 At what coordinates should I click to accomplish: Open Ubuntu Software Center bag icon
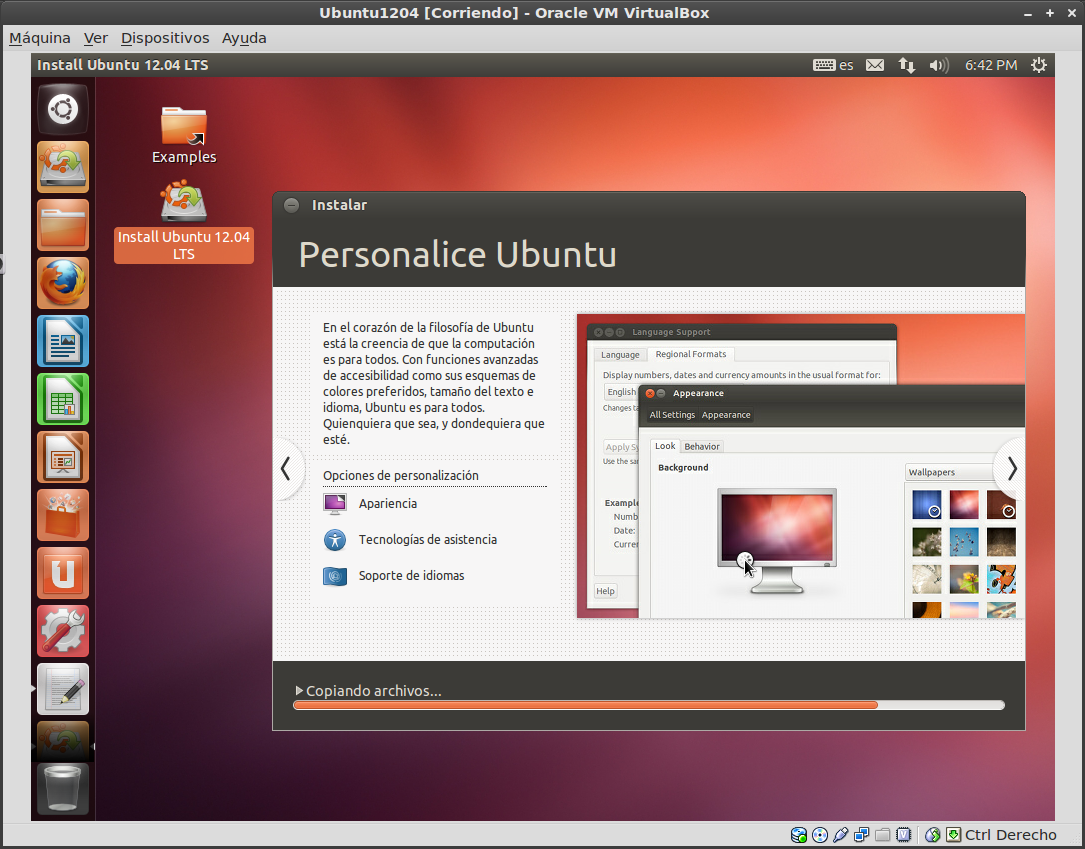[x=63, y=515]
